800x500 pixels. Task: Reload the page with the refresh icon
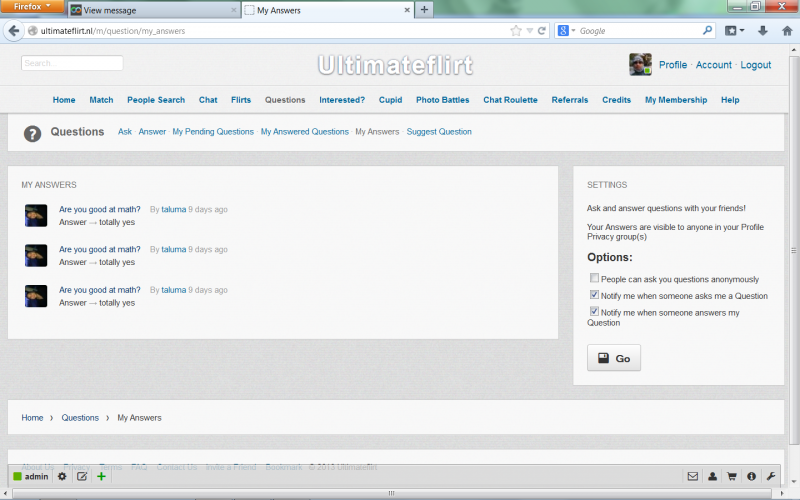(x=542, y=31)
